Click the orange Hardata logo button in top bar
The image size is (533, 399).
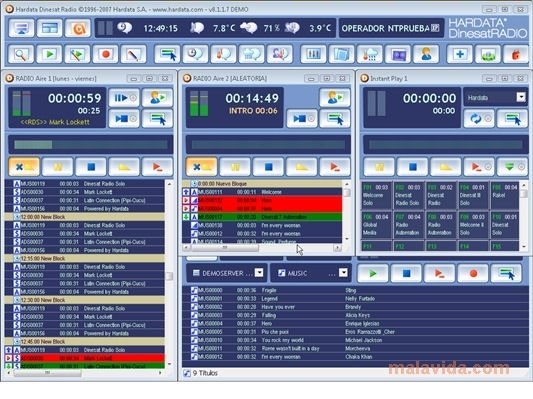tap(78, 28)
